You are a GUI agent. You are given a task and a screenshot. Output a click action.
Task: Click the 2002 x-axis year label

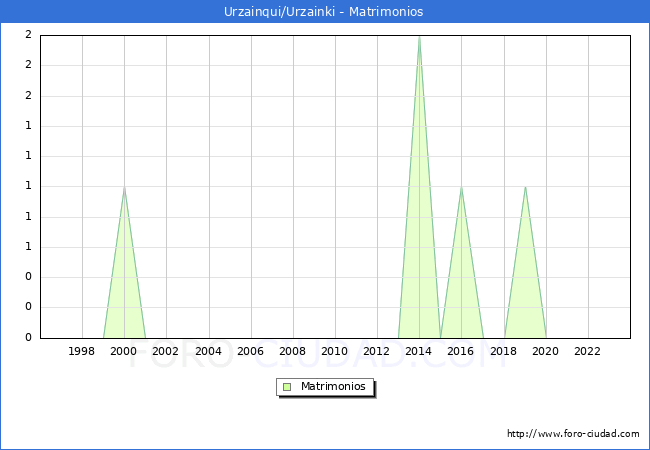tap(166, 351)
